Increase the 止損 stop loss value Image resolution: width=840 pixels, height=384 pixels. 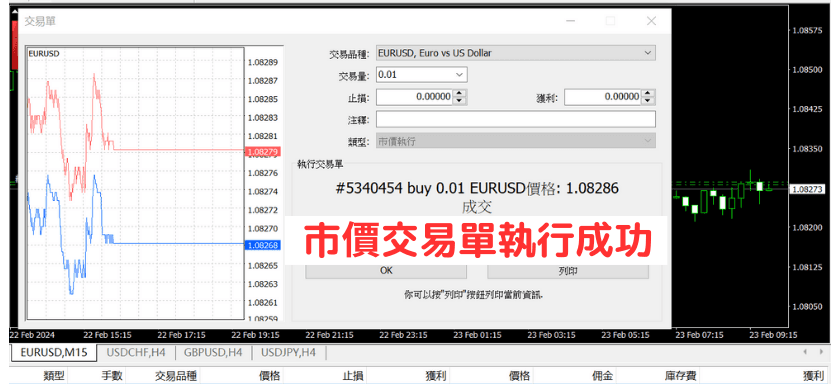pyautogui.click(x=460, y=93)
